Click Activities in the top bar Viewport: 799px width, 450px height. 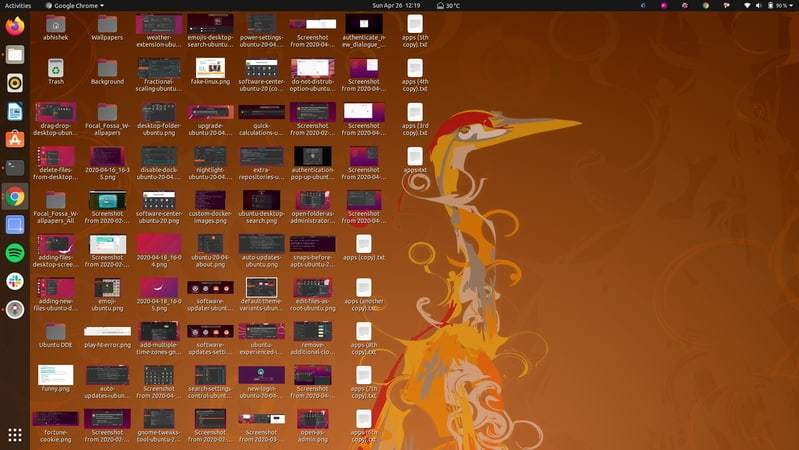click(18, 6)
